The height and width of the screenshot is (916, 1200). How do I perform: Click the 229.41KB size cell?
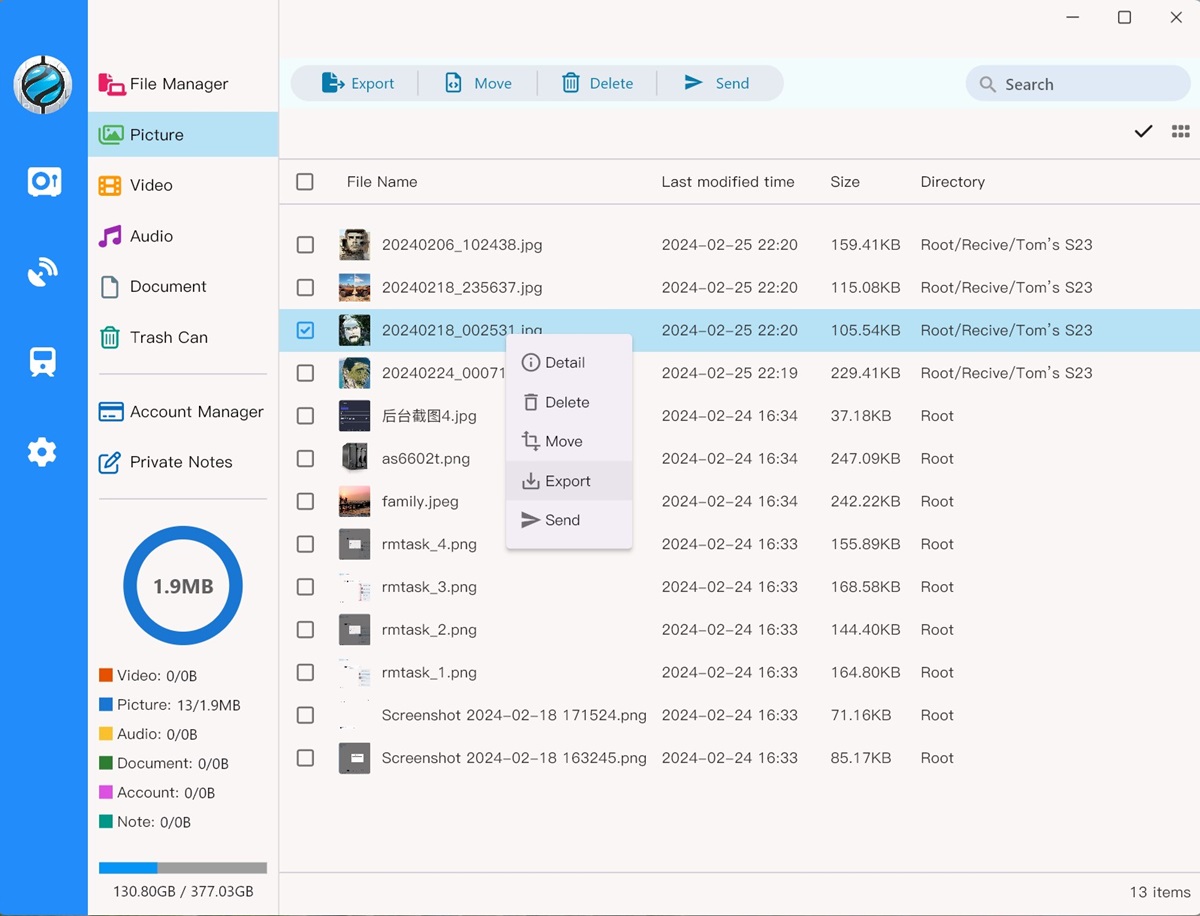(x=865, y=373)
